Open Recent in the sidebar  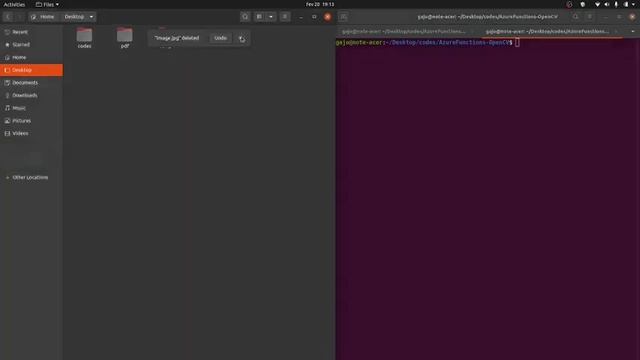pyautogui.click(x=31, y=32)
